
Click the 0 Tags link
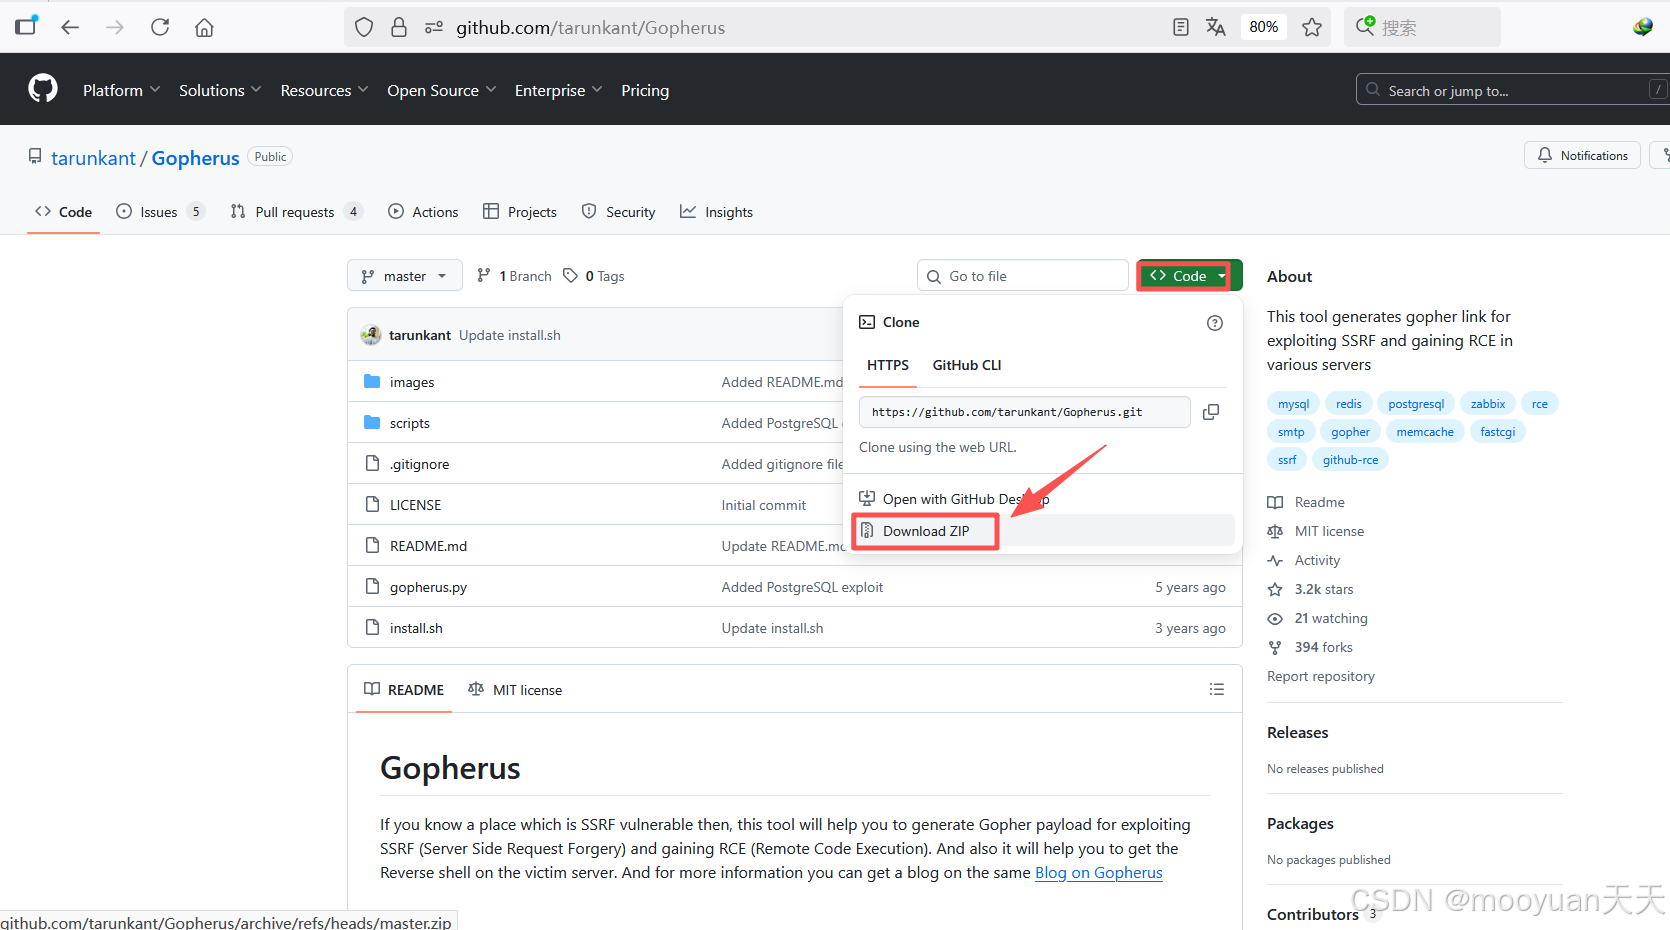click(x=594, y=276)
